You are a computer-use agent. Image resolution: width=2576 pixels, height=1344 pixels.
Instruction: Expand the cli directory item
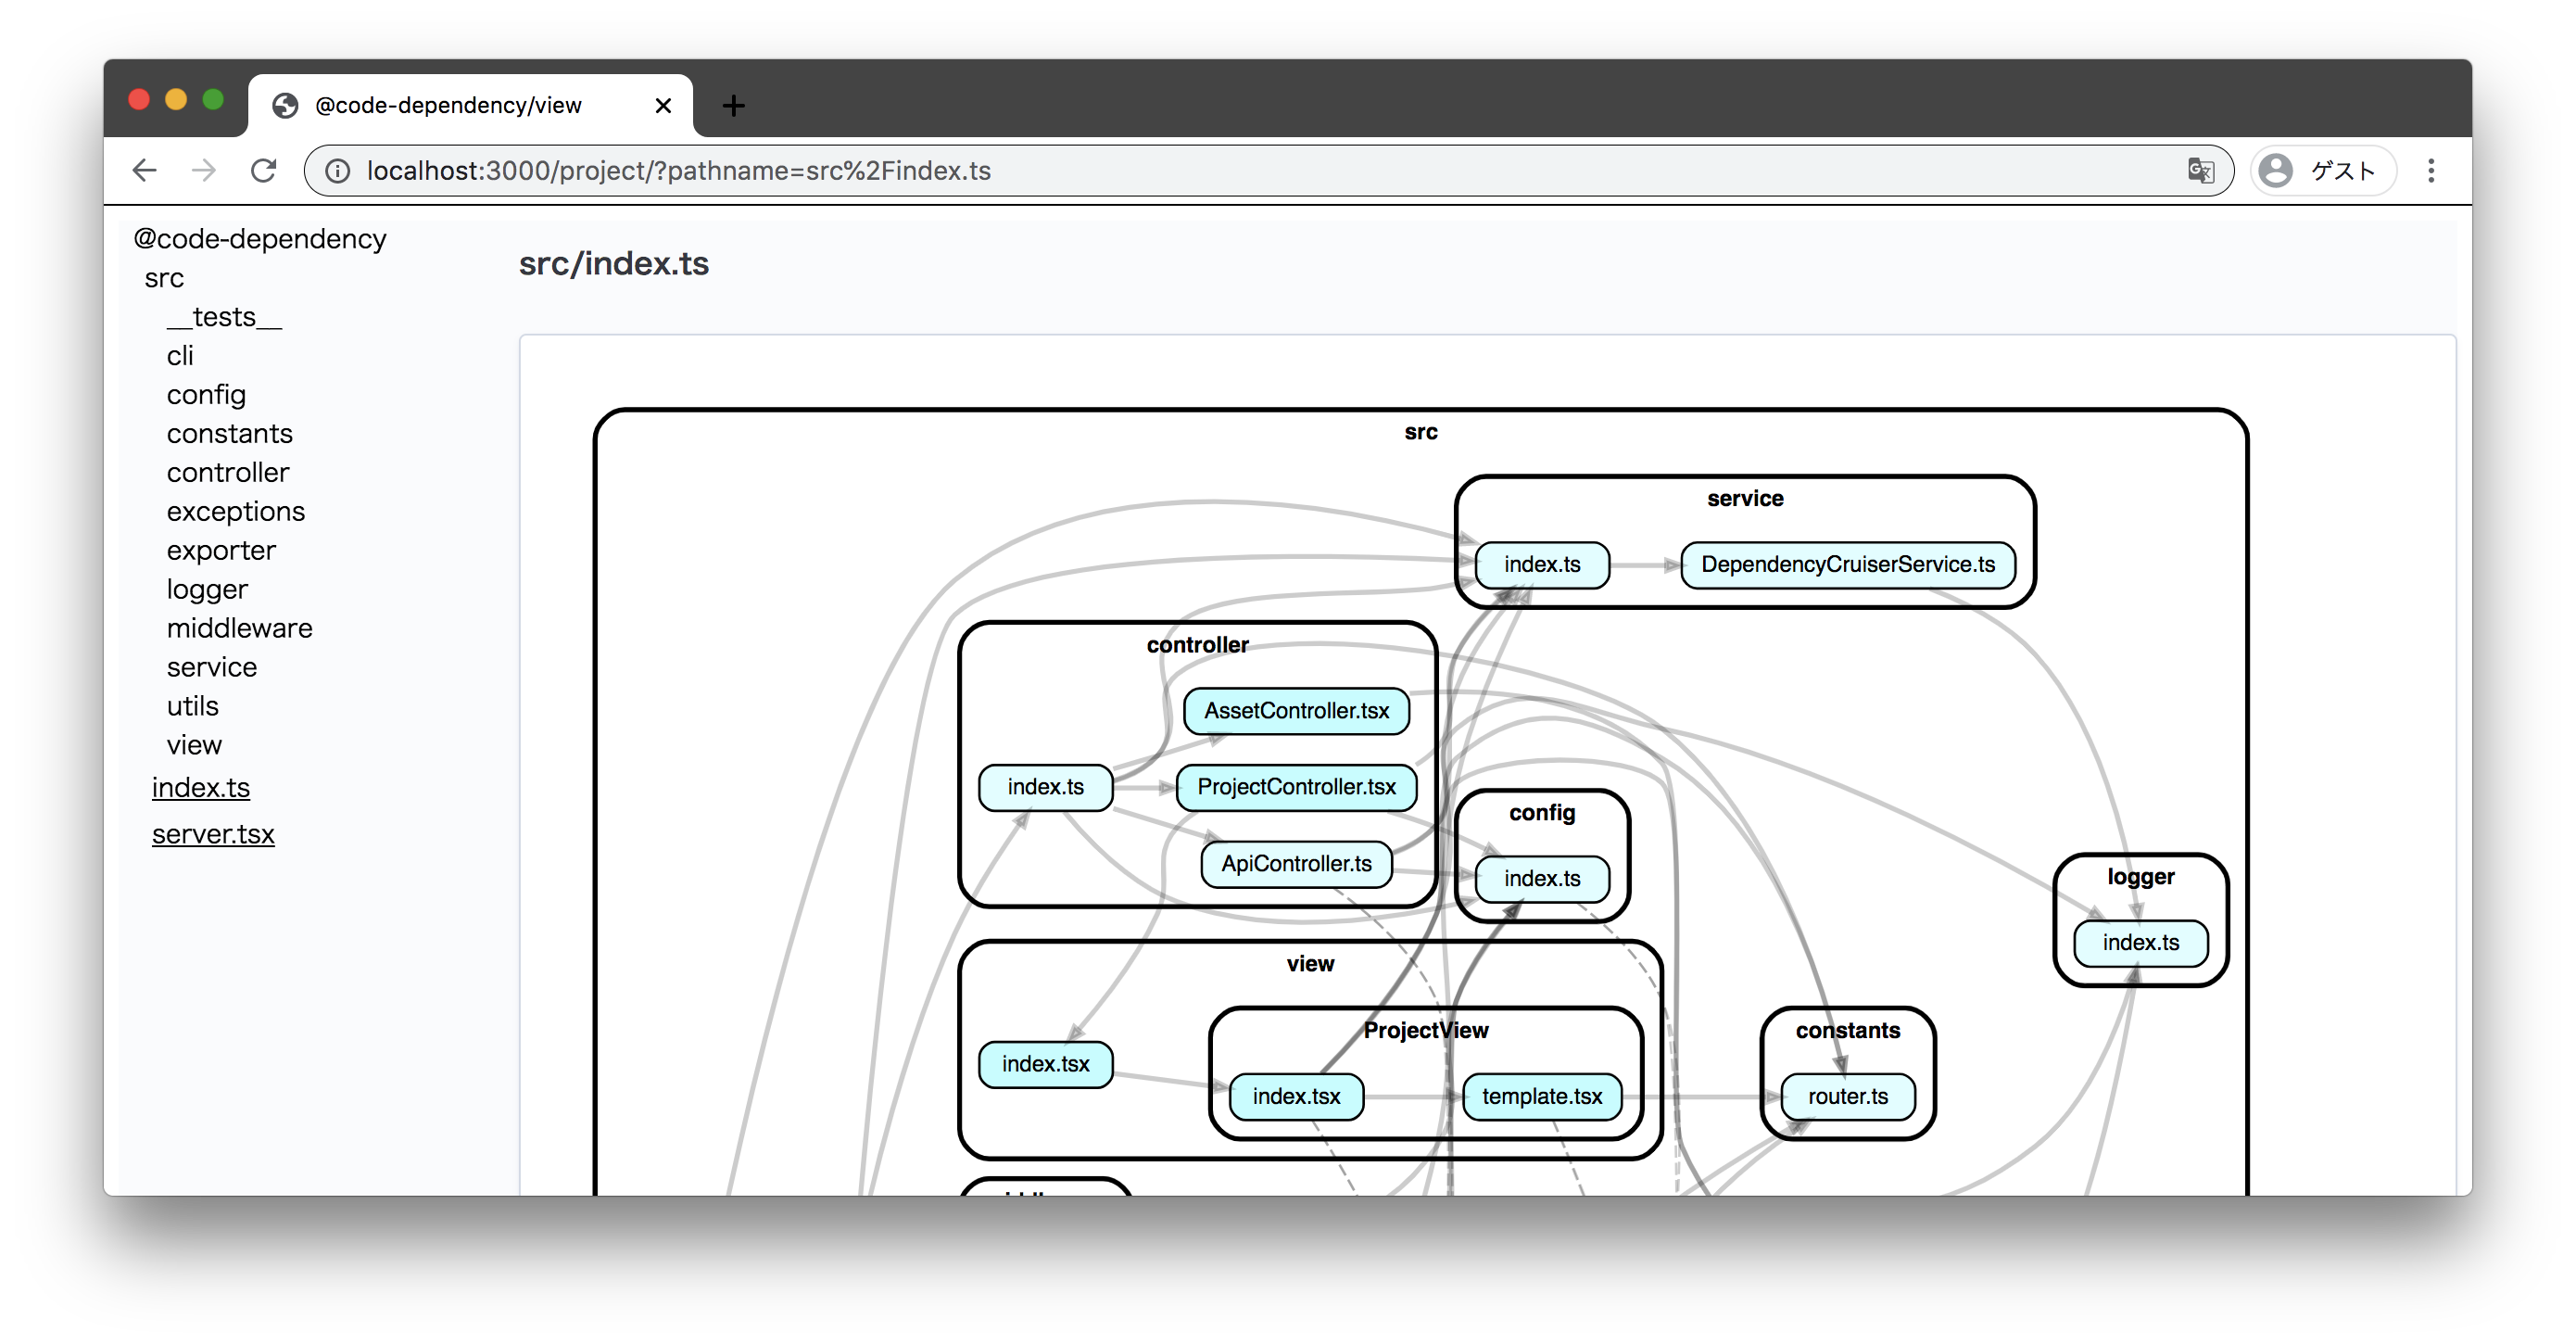point(179,356)
